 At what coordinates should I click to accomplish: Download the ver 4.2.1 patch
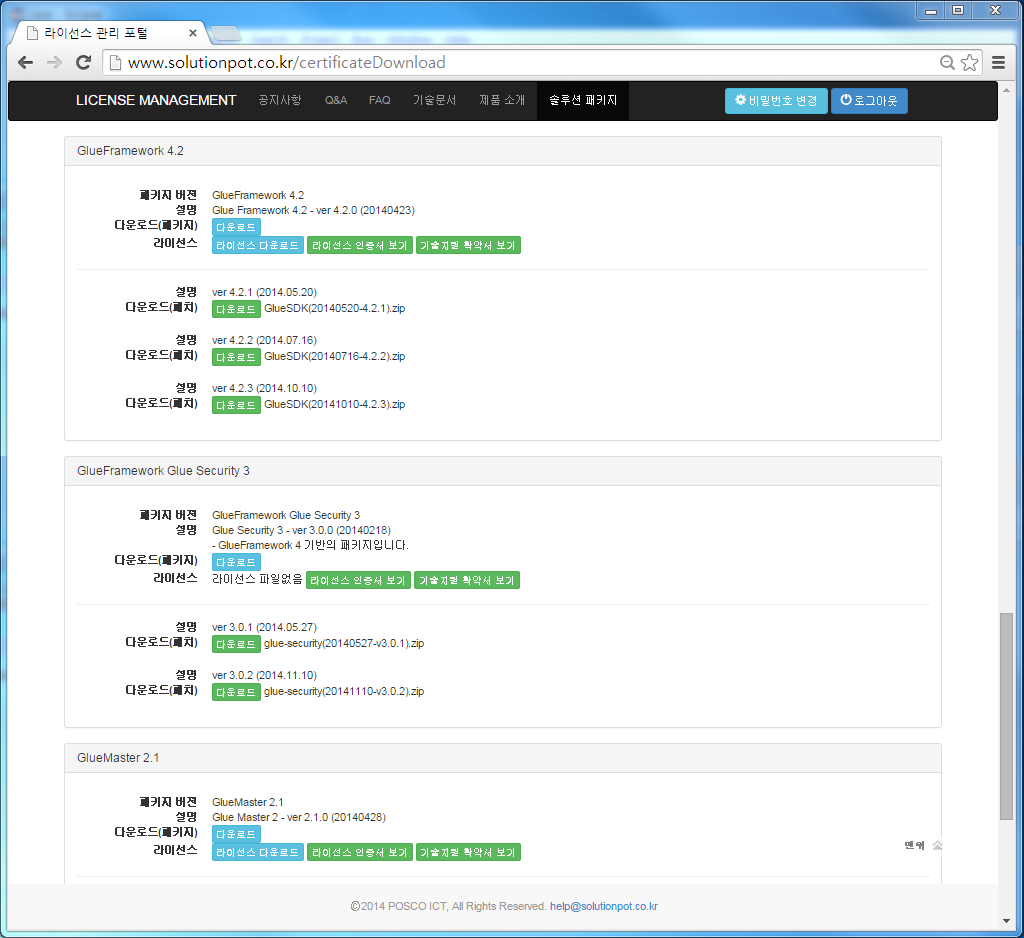[236, 309]
